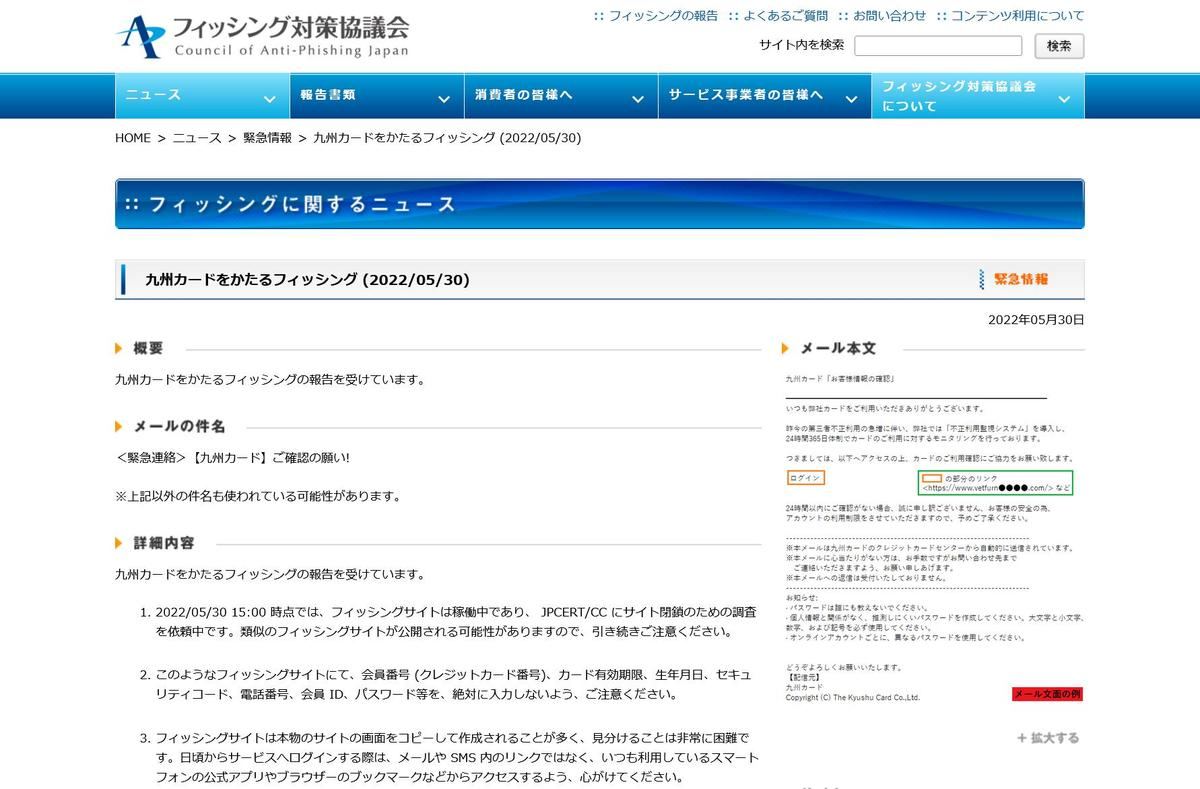
Task: Expand the chevron beside ニュース
Action: (269, 99)
